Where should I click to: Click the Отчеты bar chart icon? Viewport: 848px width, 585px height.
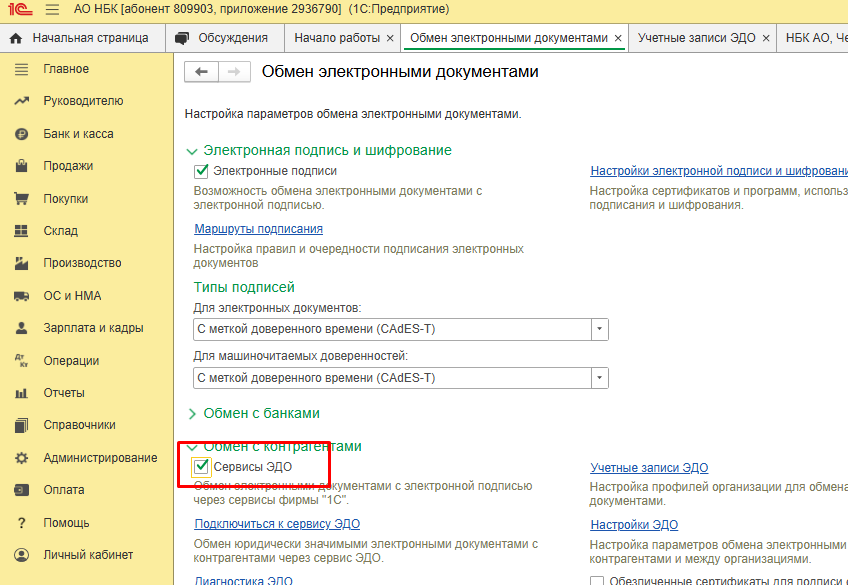21,393
